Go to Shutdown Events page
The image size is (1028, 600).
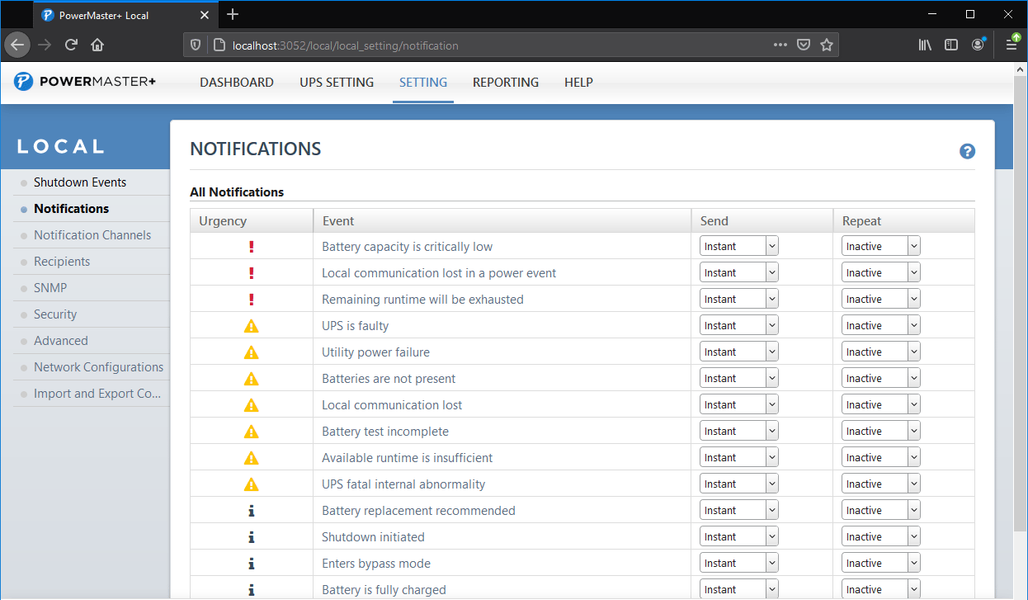80,182
